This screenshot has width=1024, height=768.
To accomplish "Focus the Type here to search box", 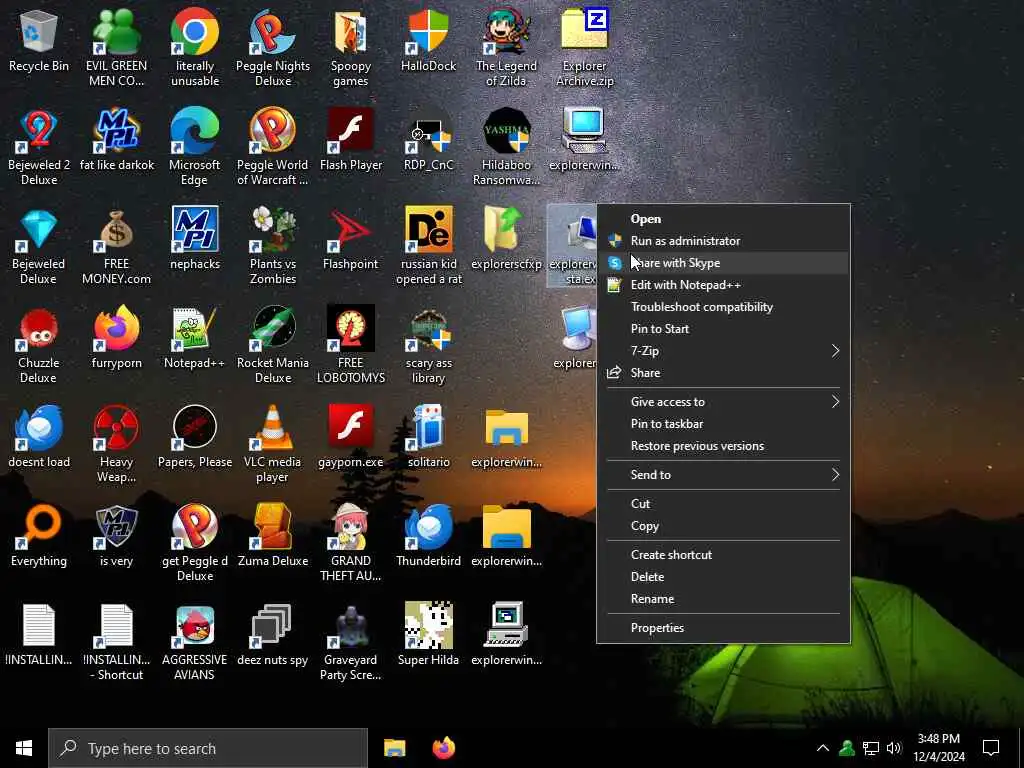I will click(x=208, y=748).
